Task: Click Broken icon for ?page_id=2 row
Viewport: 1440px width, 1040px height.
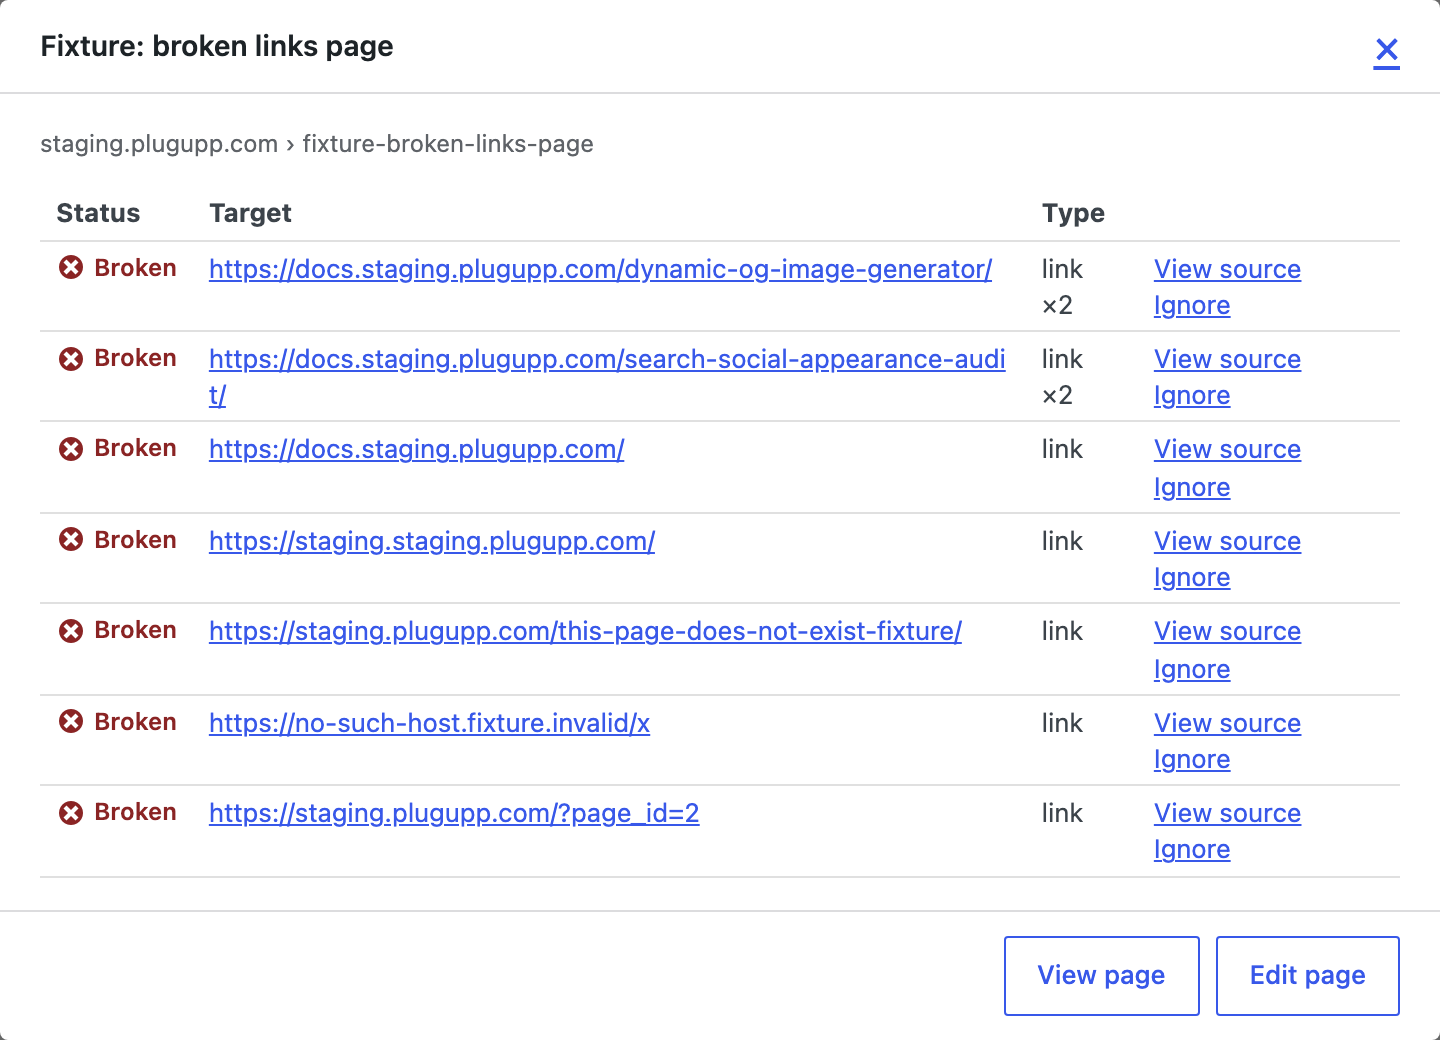Action: [x=71, y=812]
